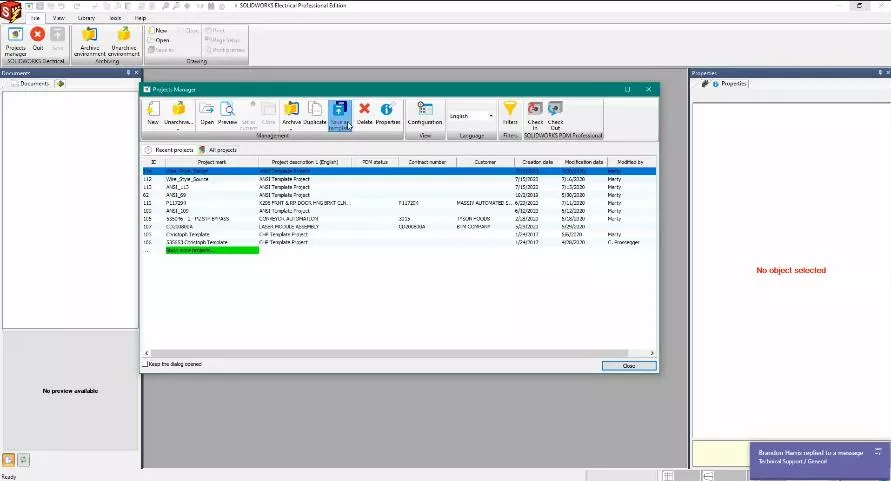Select the Documents panel tab
This screenshot has width=891, height=481.
tap(31, 84)
